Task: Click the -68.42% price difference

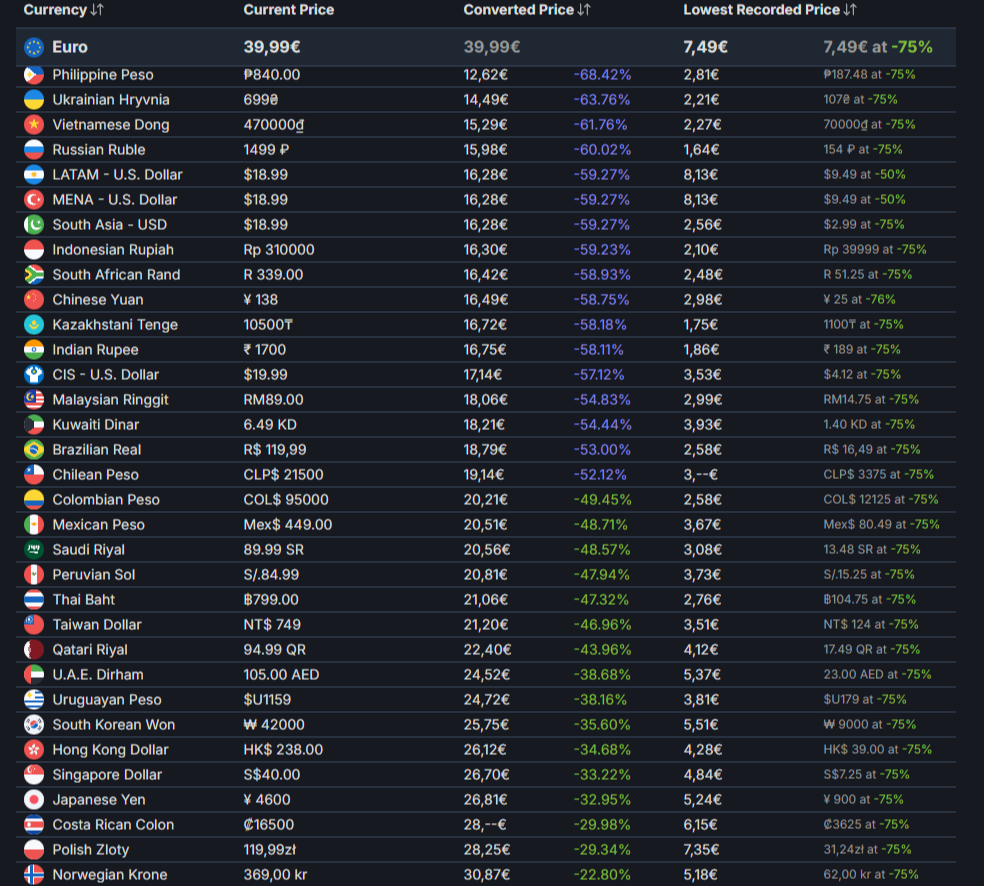Action: (x=602, y=75)
